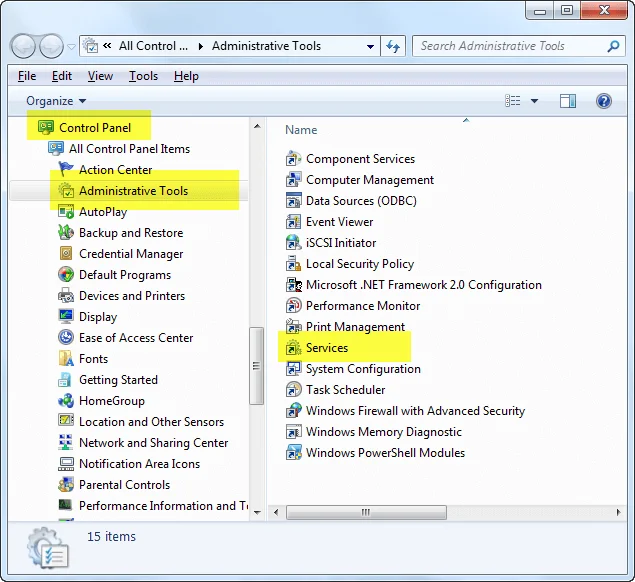Click the Windows Firewall with Advanced Security icon
This screenshot has width=635, height=582.
pyautogui.click(x=293, y=411)
